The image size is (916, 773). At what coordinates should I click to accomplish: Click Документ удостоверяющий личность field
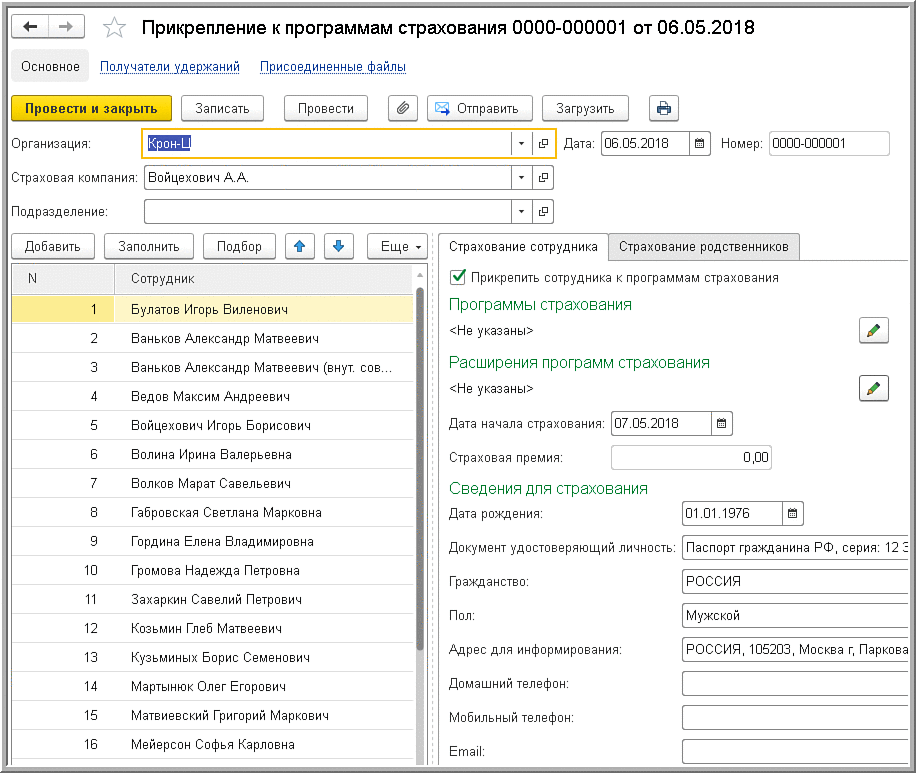[x=794, y=547]
